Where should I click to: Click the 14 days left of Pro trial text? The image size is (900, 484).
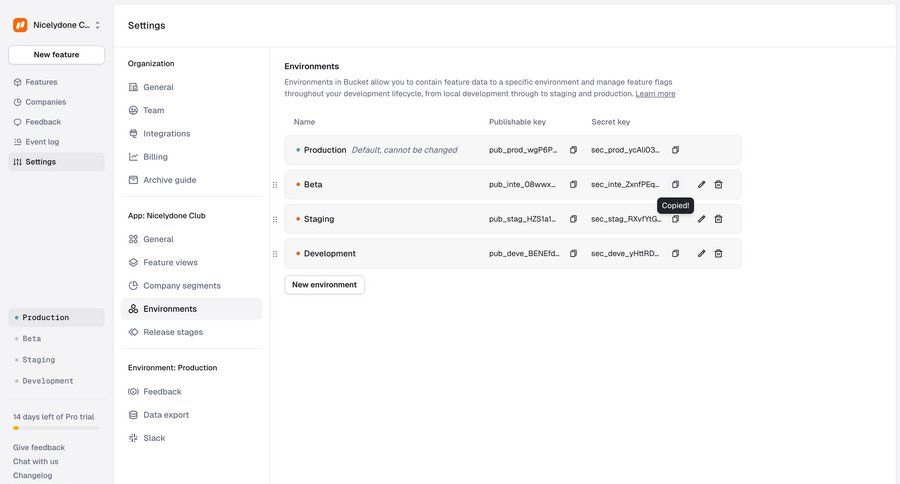53,417
